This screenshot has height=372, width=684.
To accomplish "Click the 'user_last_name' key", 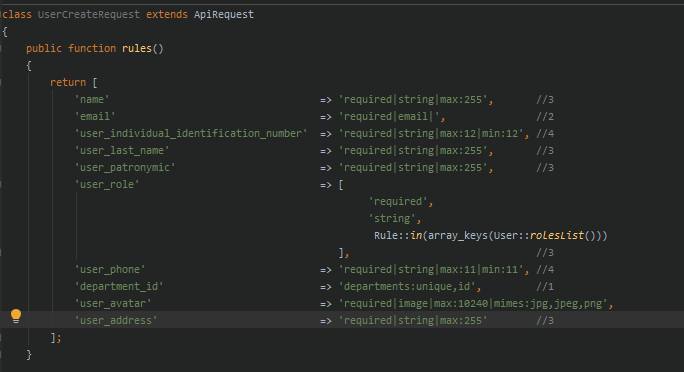I will [122, 150].
